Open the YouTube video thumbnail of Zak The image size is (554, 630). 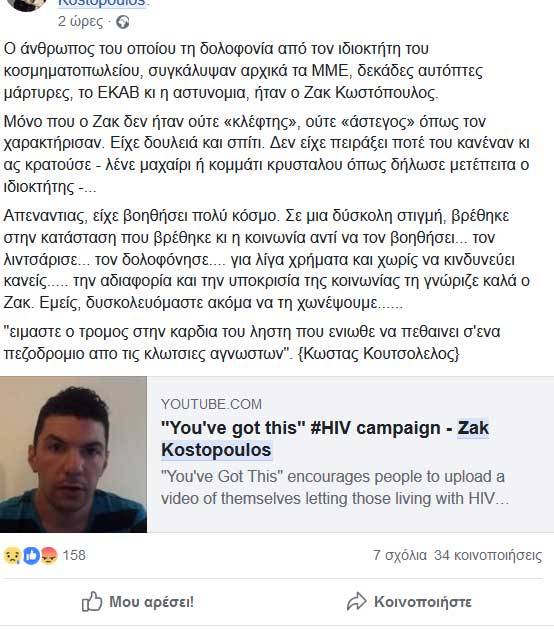coord(74,454)
